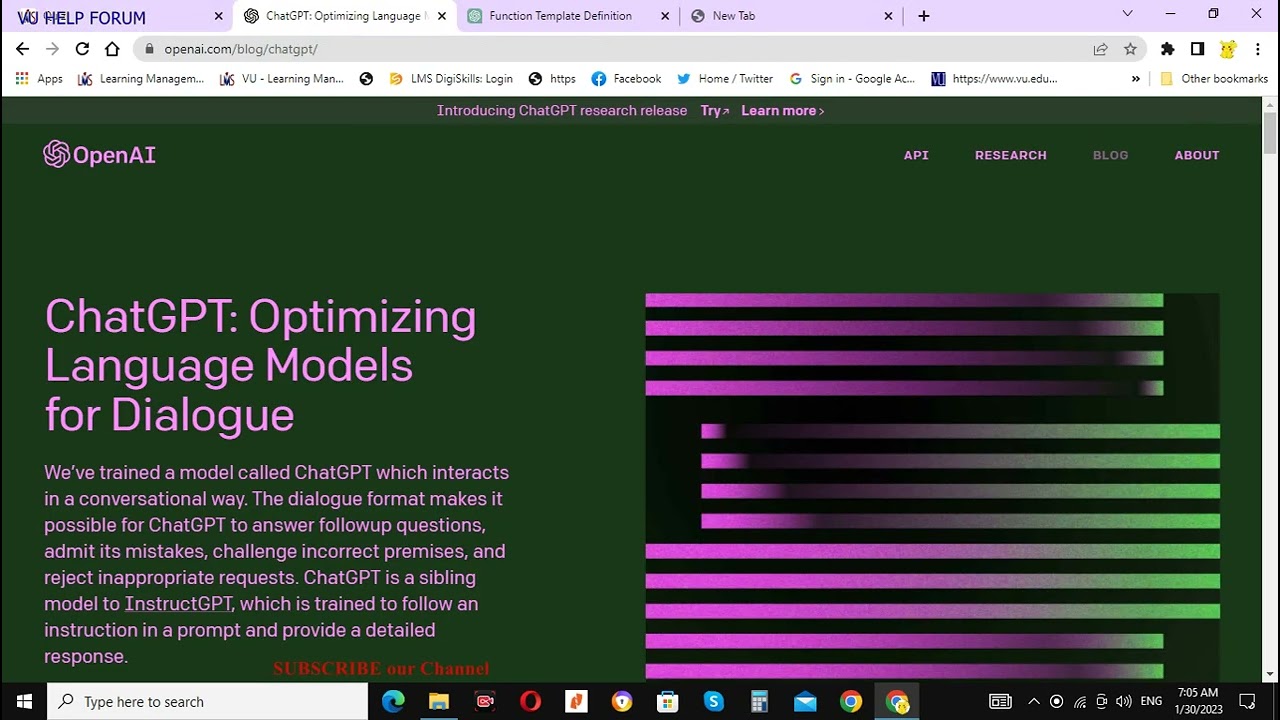The width and height of the screenshot is (1280, 720).
Task: Open the volume speaker tray icon
Action: [1124, 701]
